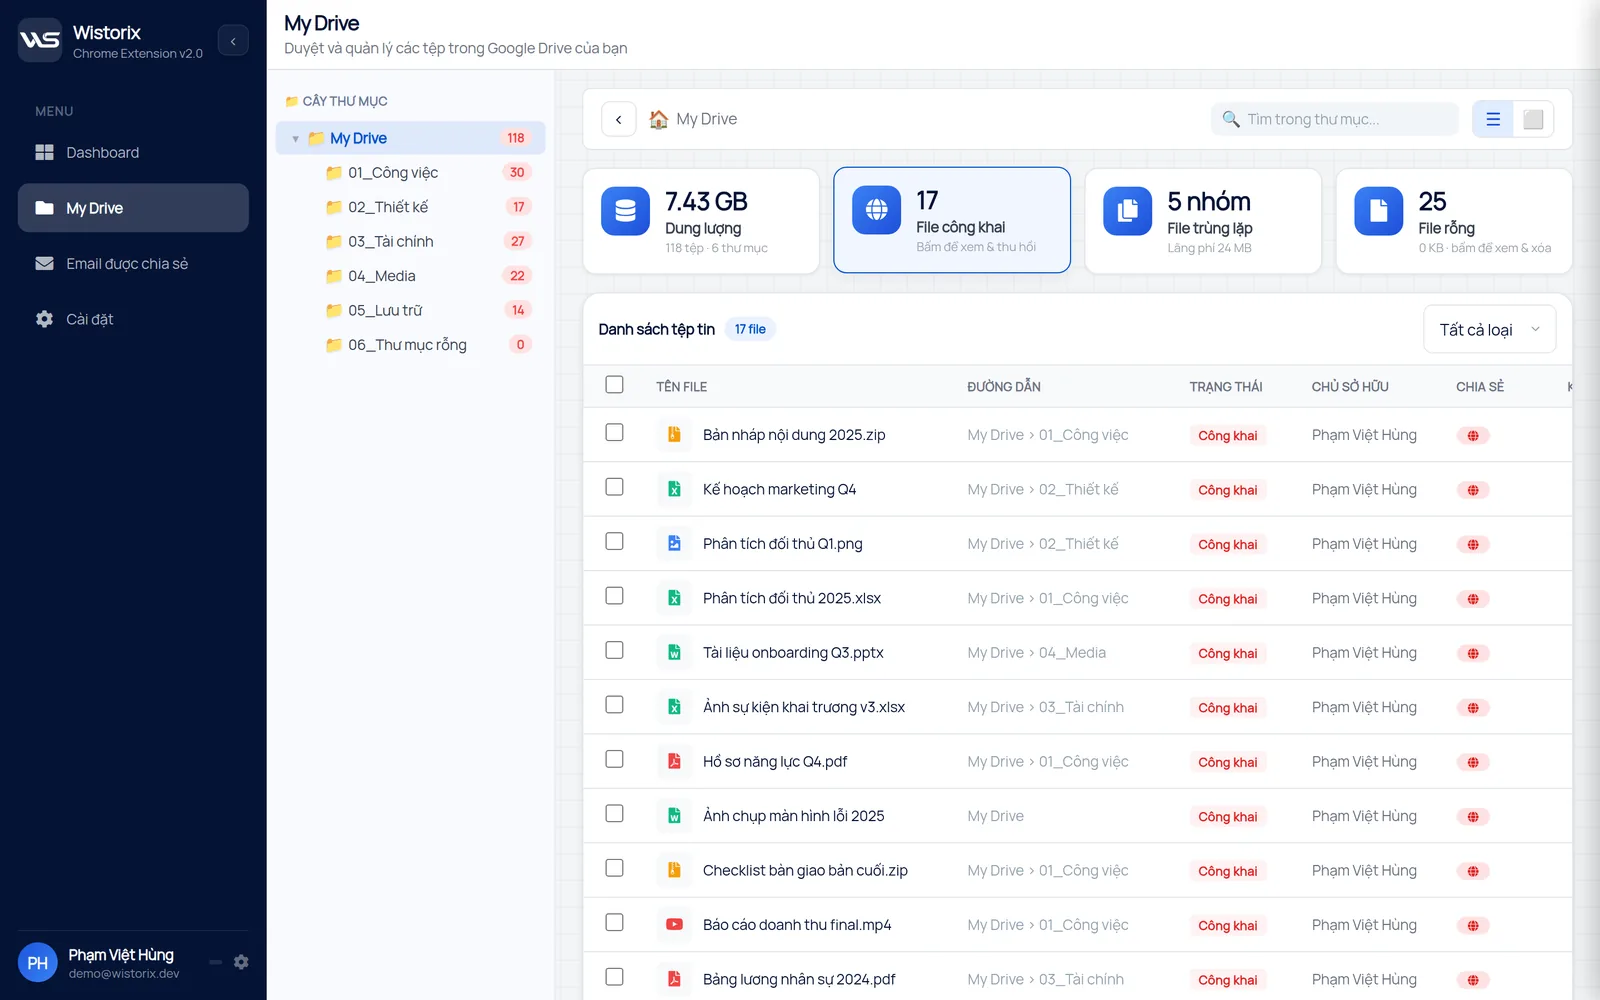
Task: Click the PDF file icon of Bảng lương nhân sự 2024.pdf
Action: pos(674,979)
